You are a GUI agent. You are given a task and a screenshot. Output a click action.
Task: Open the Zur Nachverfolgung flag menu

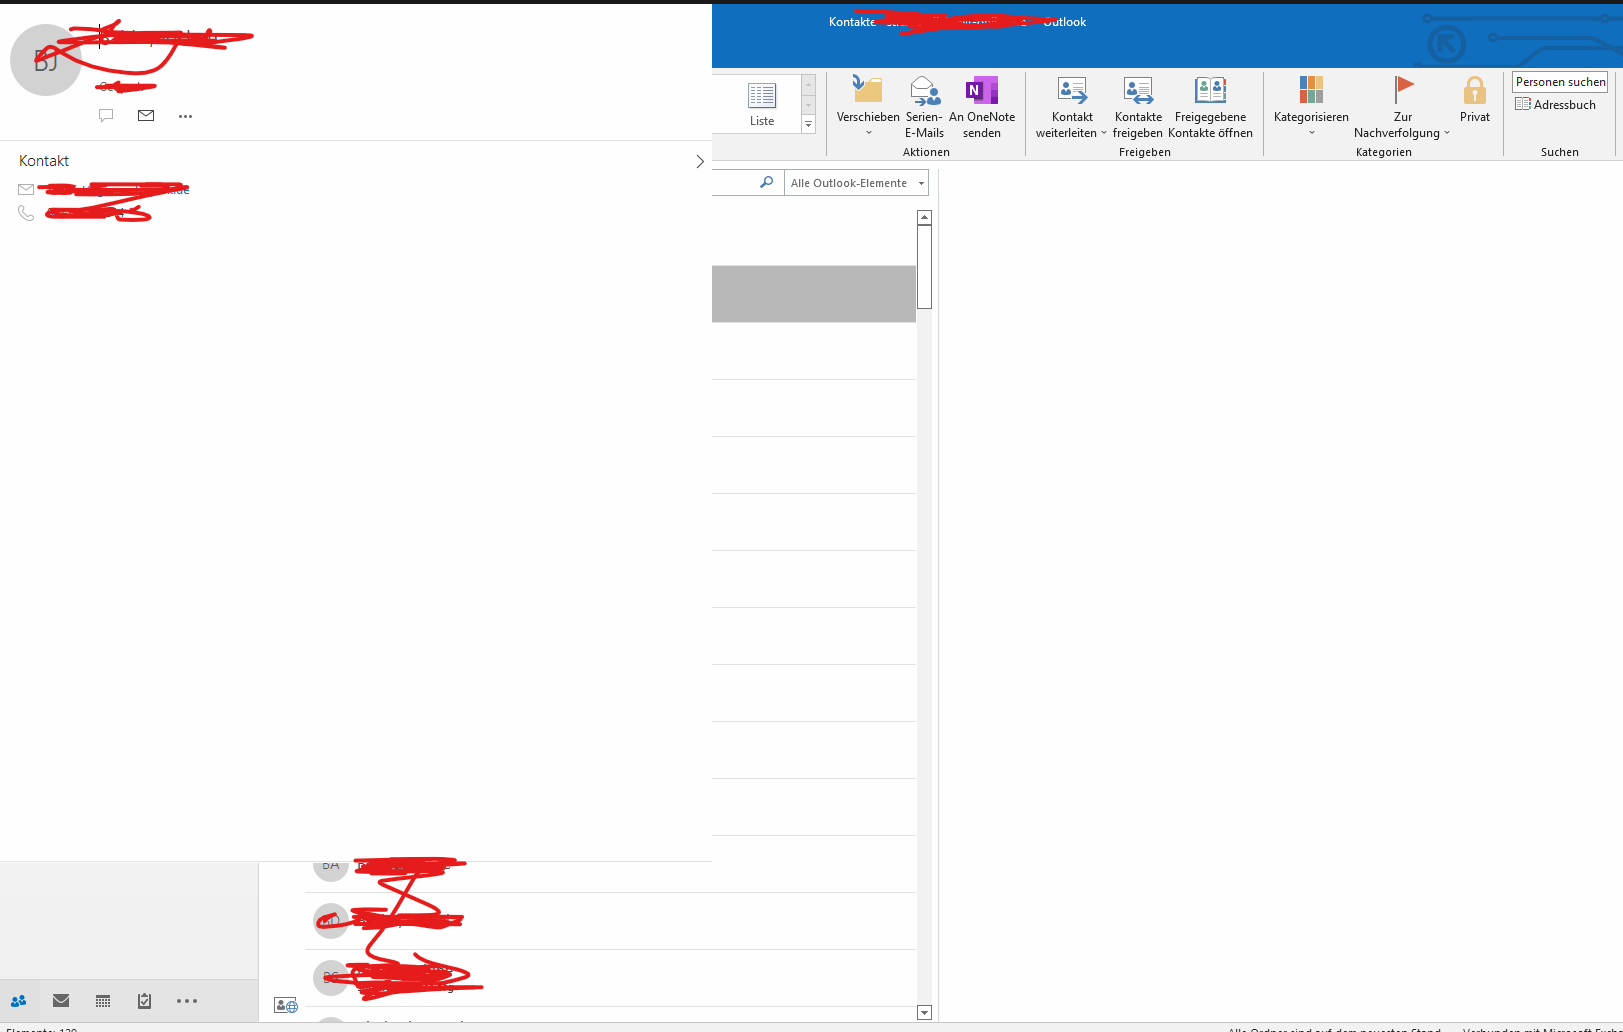coord(1402,107)
